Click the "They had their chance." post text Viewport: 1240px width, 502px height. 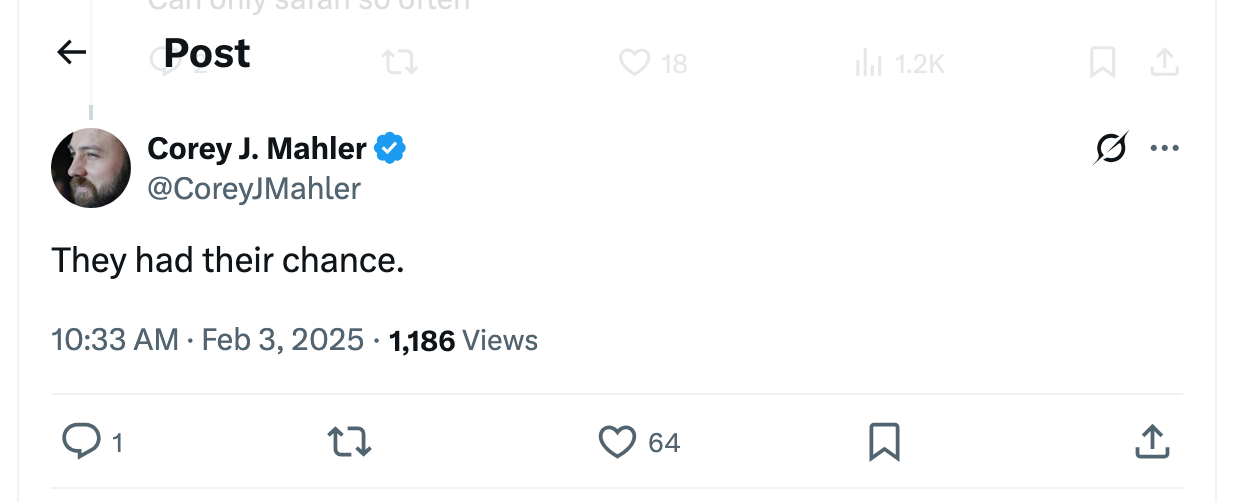click(x=228, y=261)
